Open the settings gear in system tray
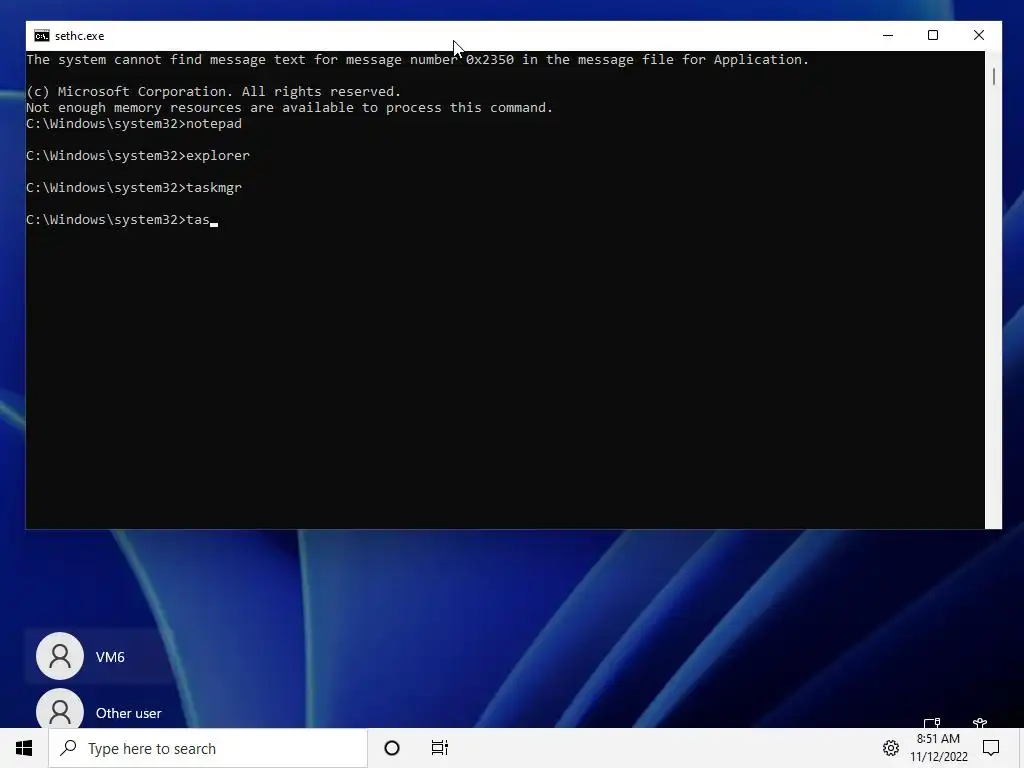 (x=891, y=748)
